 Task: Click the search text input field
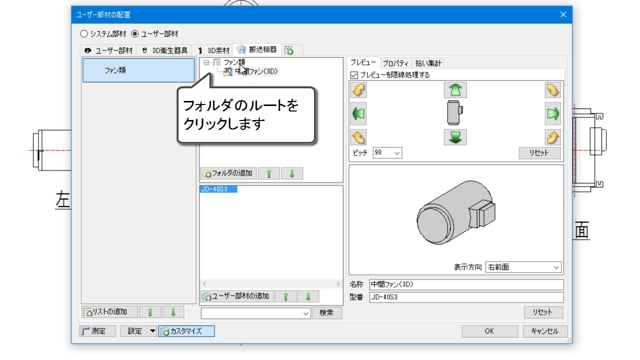click(252, 313)
